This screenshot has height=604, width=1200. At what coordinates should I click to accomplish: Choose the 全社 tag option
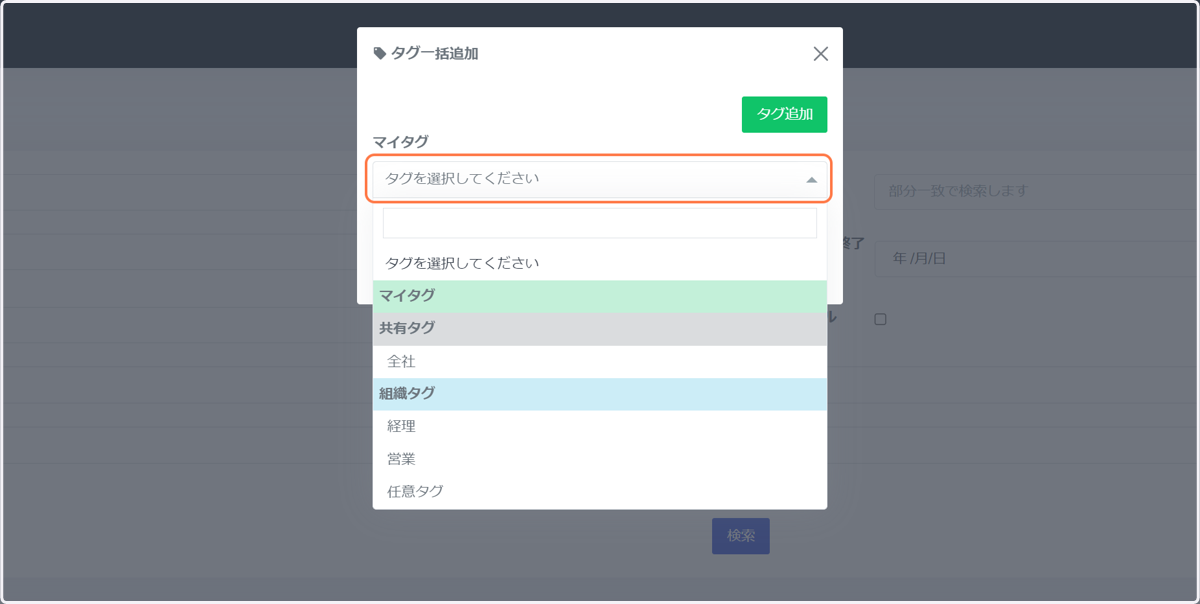(x=600, y=361)
